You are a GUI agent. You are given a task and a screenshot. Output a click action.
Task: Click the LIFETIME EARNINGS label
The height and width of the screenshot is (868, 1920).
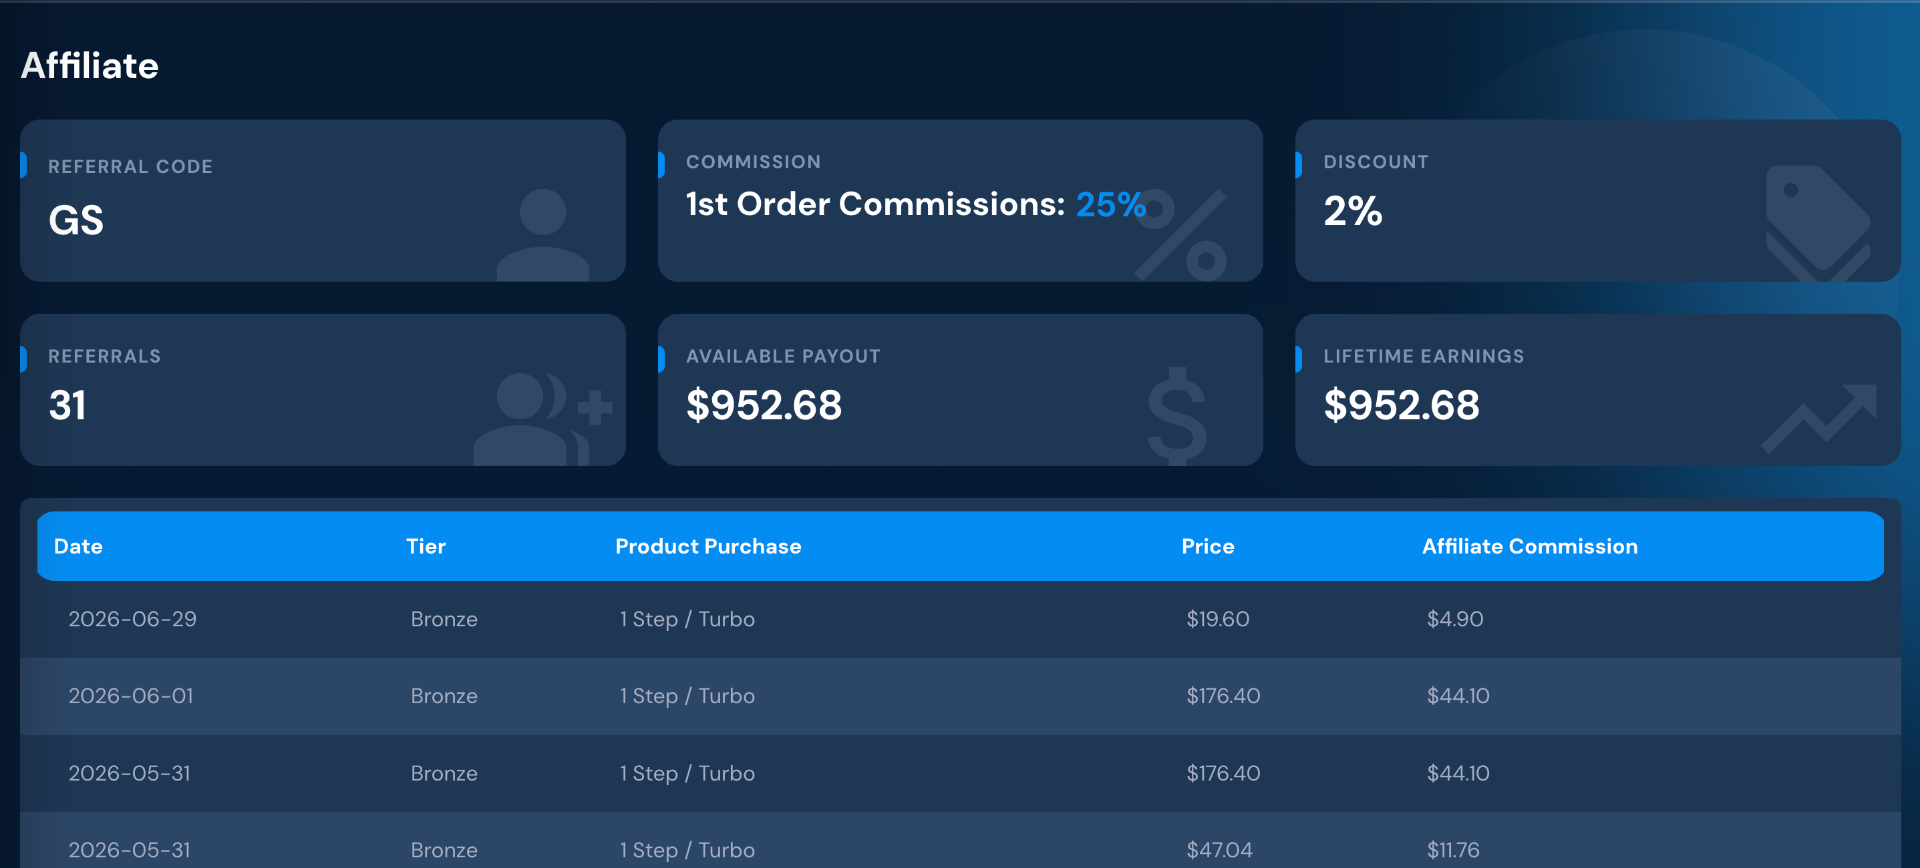tap(1424, 357)
